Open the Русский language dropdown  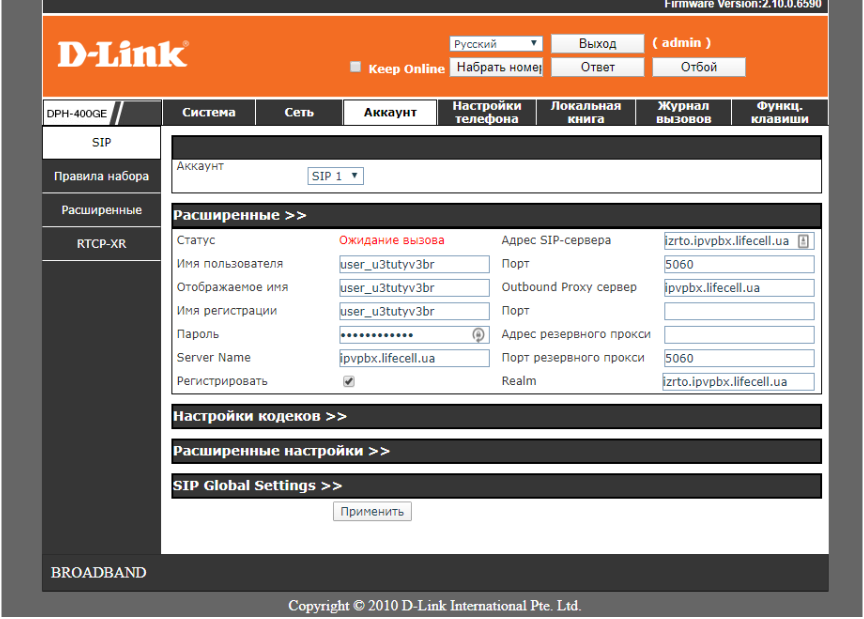pyautogui.click(x=496, y=44)
